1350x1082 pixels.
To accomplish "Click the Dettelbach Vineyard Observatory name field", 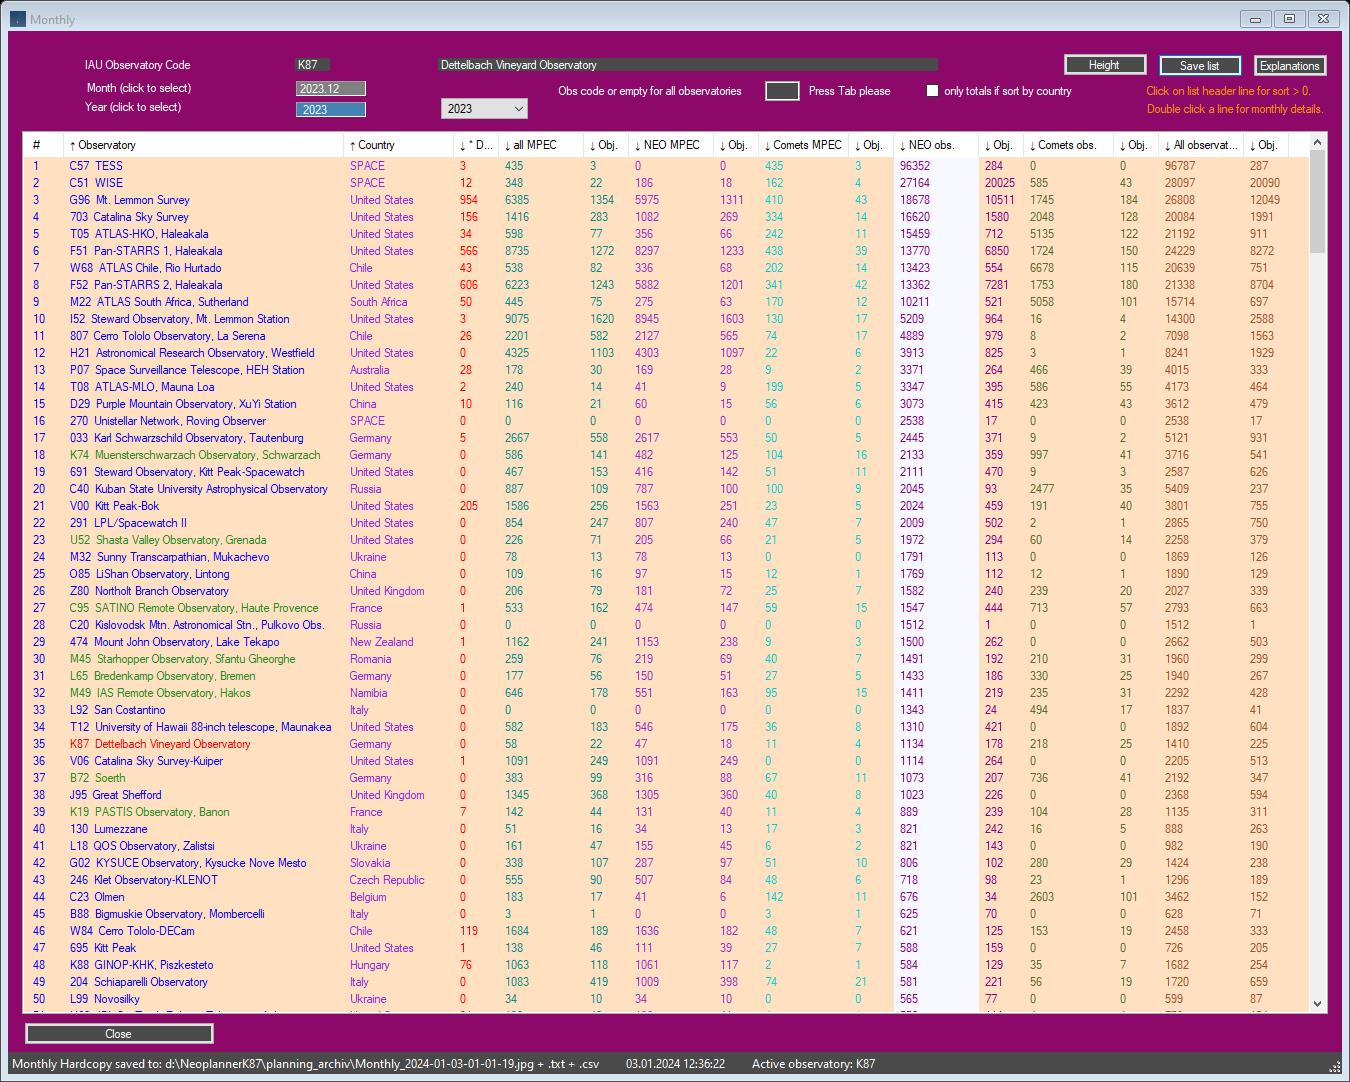I will 688,65.
